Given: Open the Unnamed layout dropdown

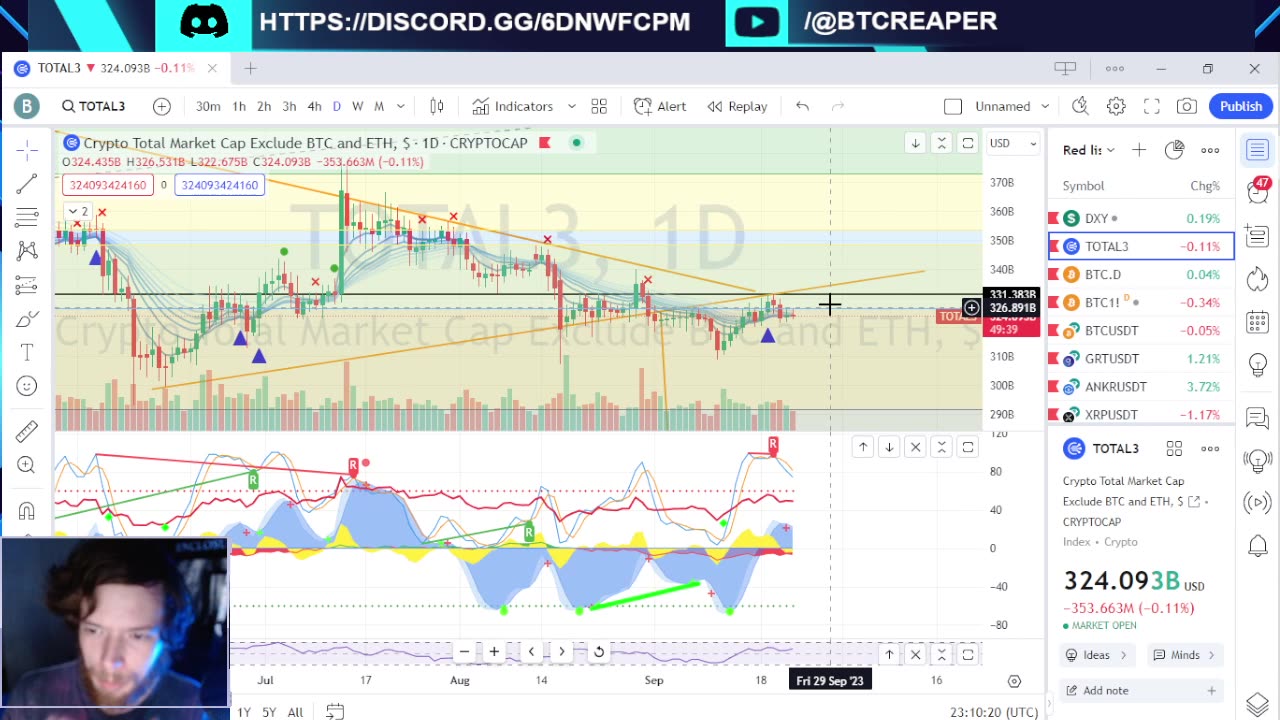Looking at the screenshot, I should (1012, 106).
